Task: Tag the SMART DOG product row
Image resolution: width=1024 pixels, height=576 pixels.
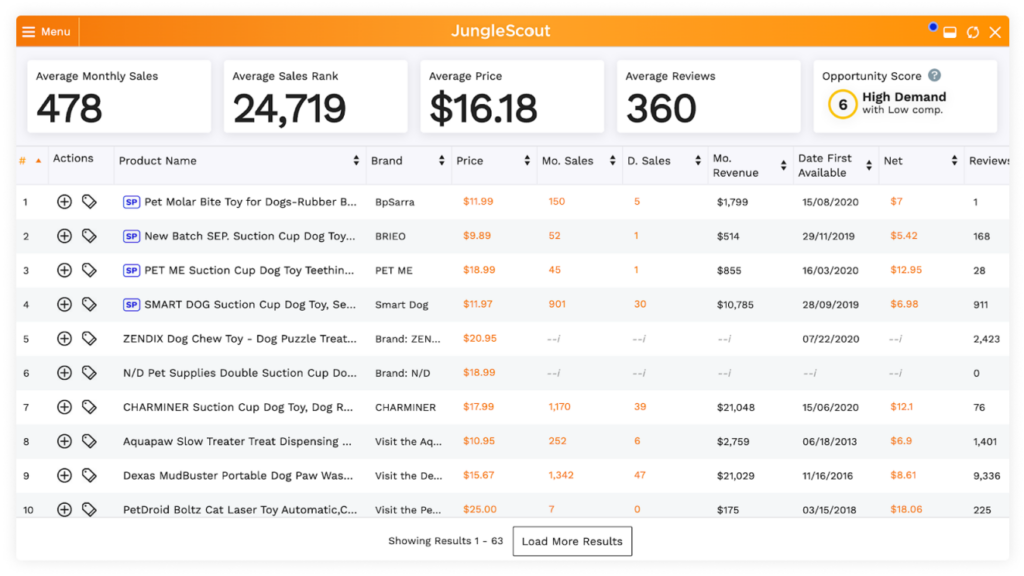Action: [89, 304]
